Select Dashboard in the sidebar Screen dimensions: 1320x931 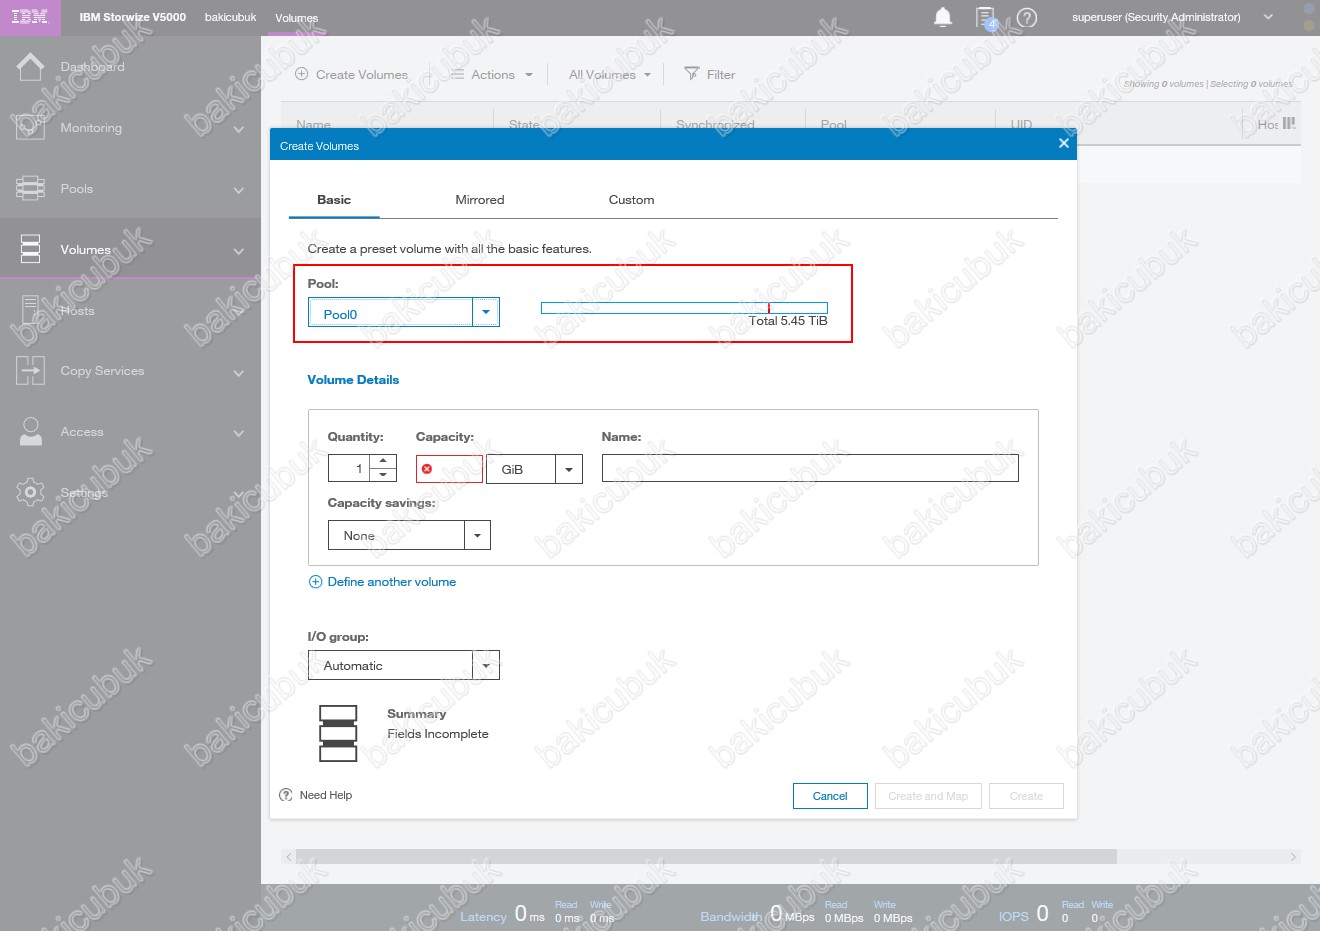click(92, 67)
